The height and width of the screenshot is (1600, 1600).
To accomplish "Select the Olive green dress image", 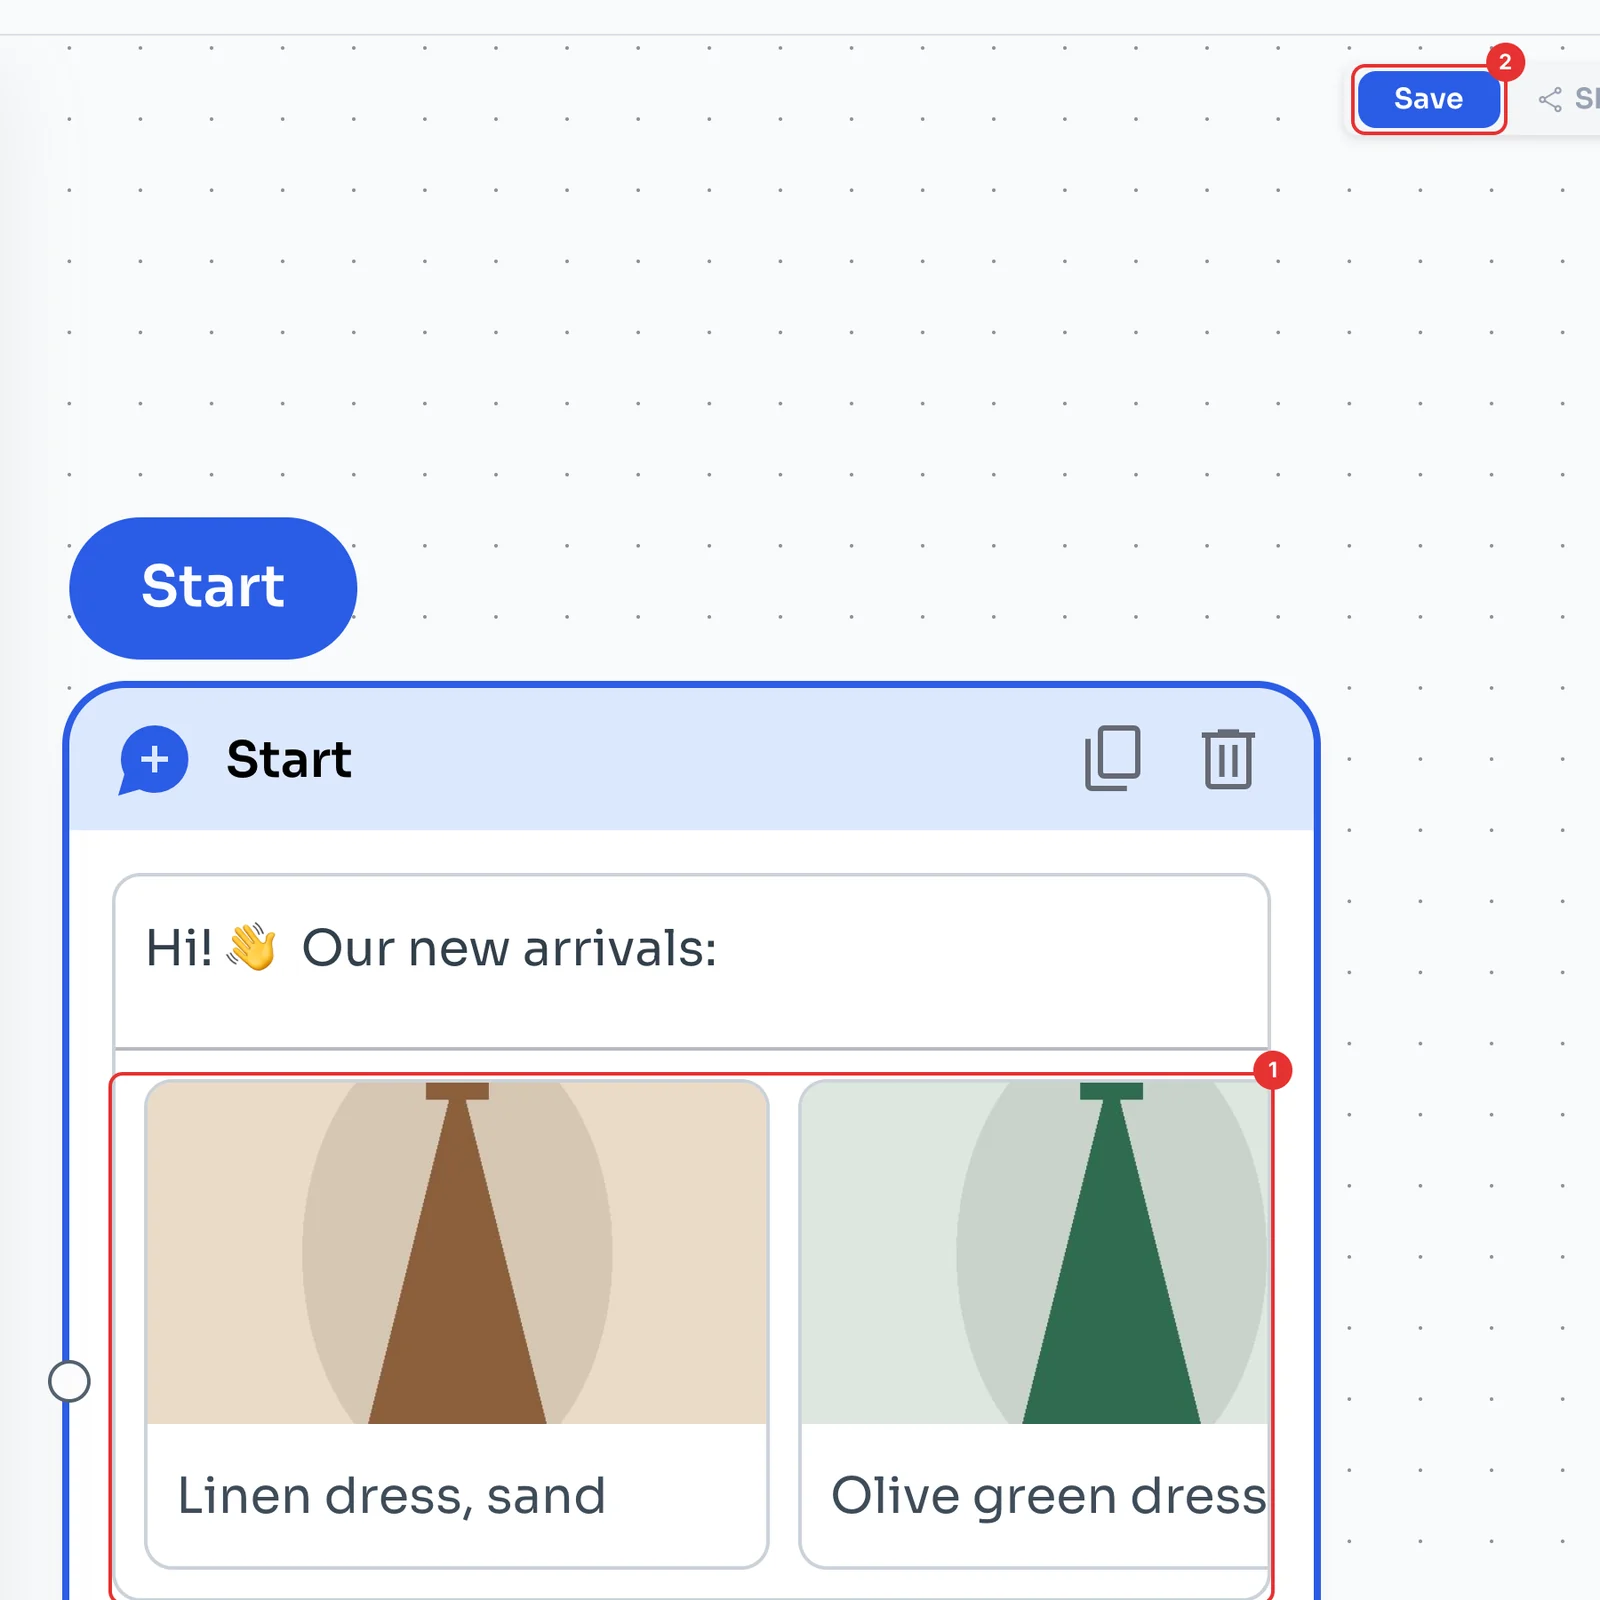I will click(1035, 1253).
